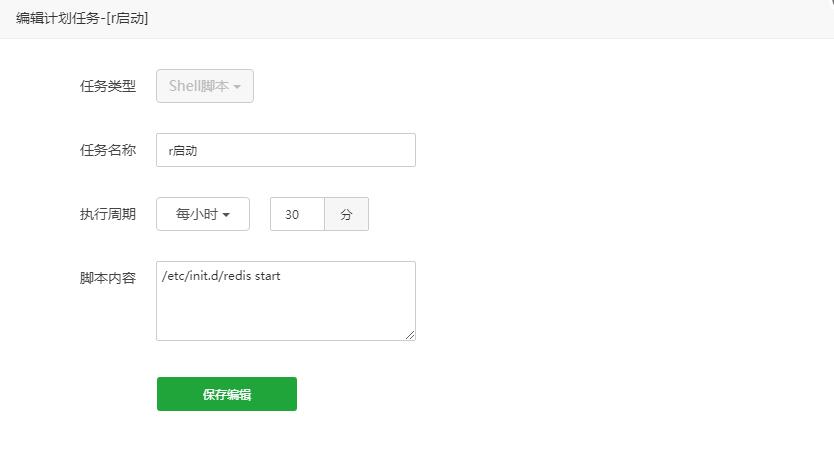
Task: Place cursor on r启动 text in name field
Action: pyautogui.click(x=183, y=151)
